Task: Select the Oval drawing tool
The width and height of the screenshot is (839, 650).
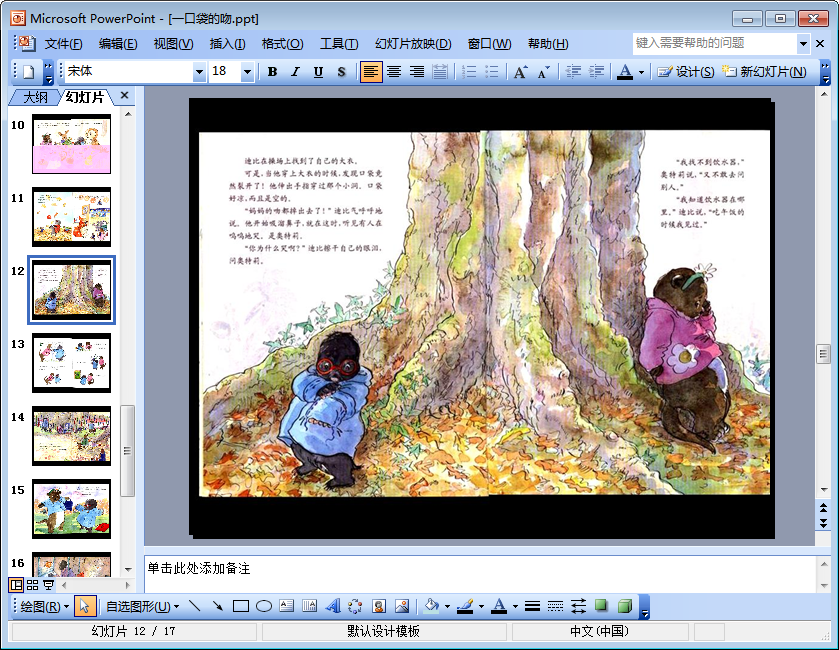Action: pos(264,606)
